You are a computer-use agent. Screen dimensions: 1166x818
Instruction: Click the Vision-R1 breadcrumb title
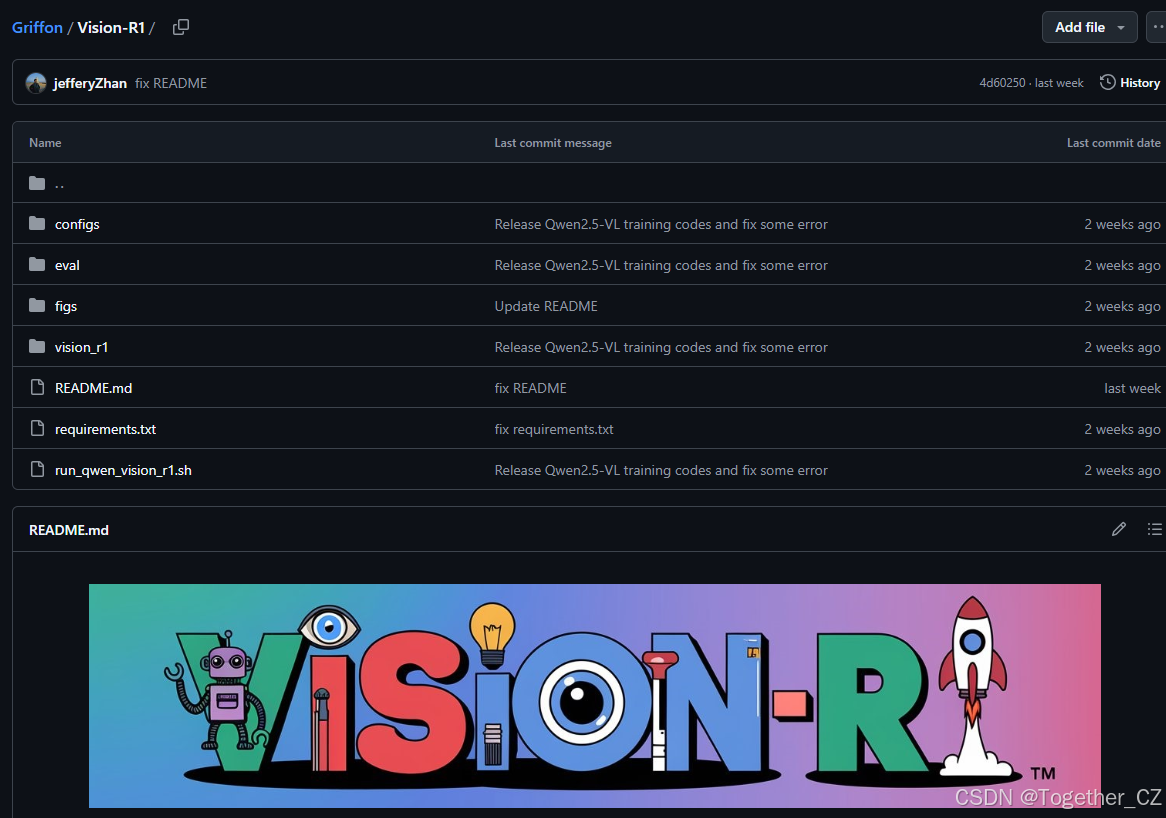point(112,27)
